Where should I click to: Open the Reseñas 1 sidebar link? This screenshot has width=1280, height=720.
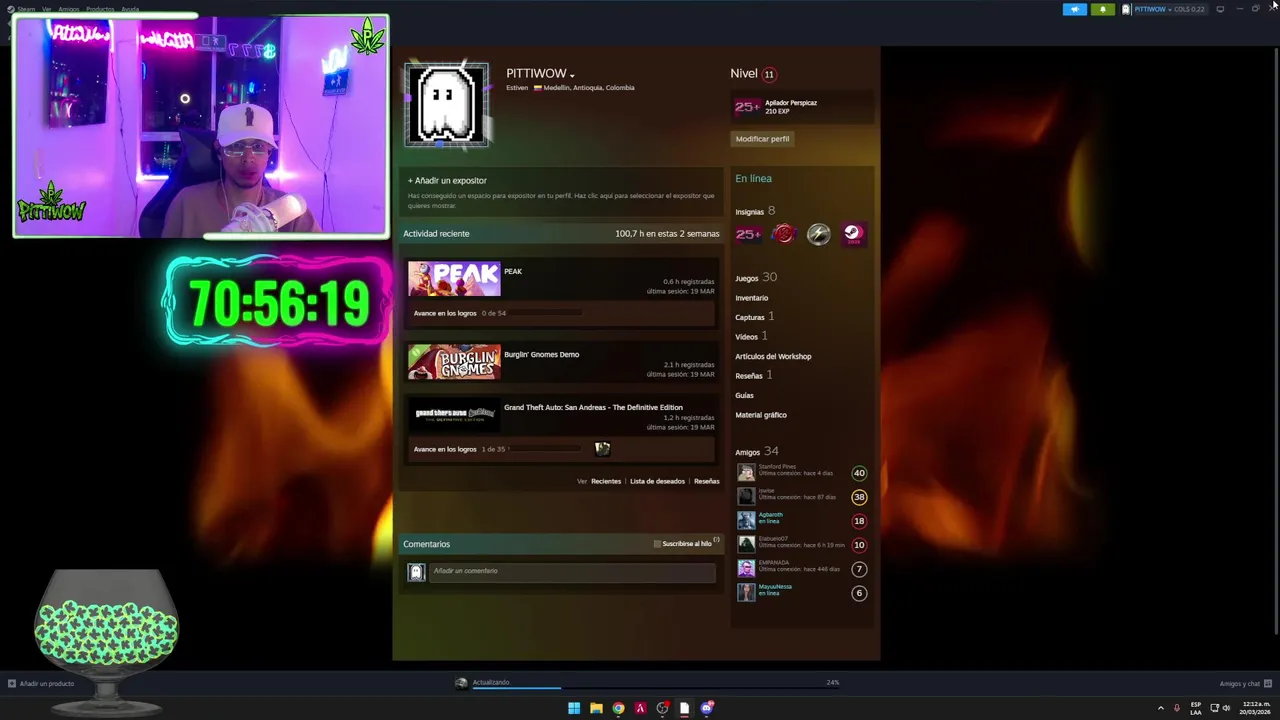coord(754,376)
